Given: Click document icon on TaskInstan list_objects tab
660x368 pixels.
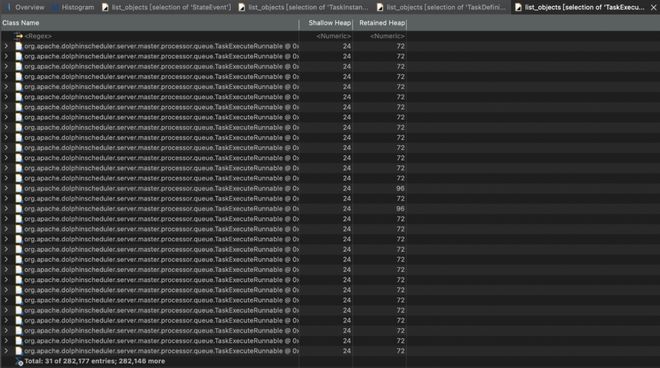Looking at the screenshot, I should tap(242, 7).
